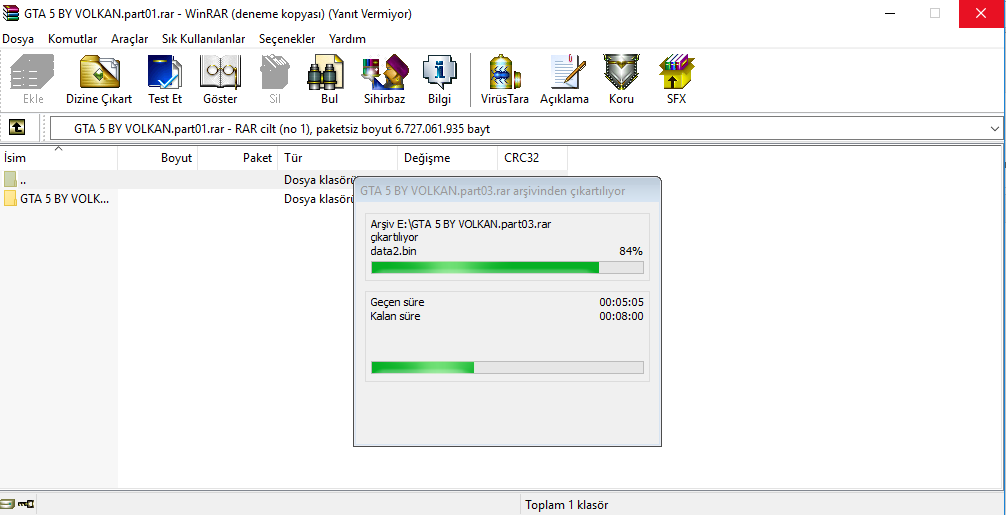This screenshot has width=1006, height=515.
Task: Click the data2.bin file name text
Action: pyautogui.click(x=393, y=251)
